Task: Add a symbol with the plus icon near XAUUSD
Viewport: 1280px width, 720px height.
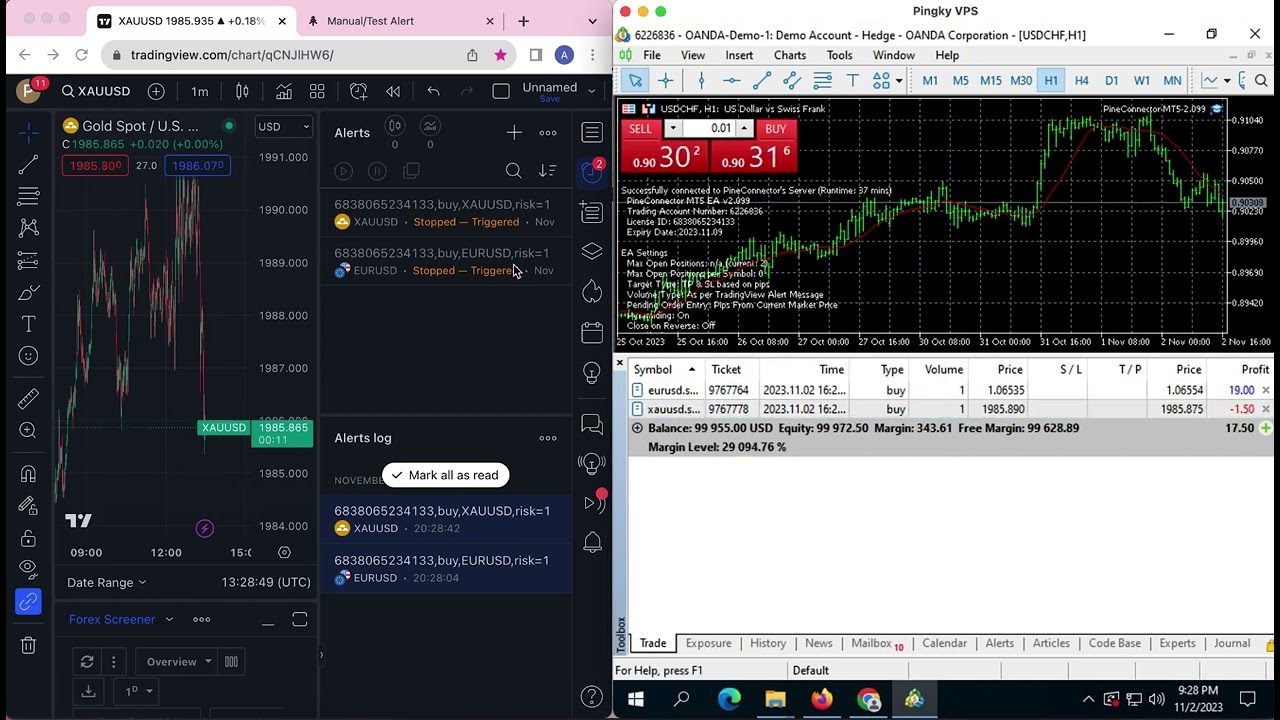Action: (156, 91)
